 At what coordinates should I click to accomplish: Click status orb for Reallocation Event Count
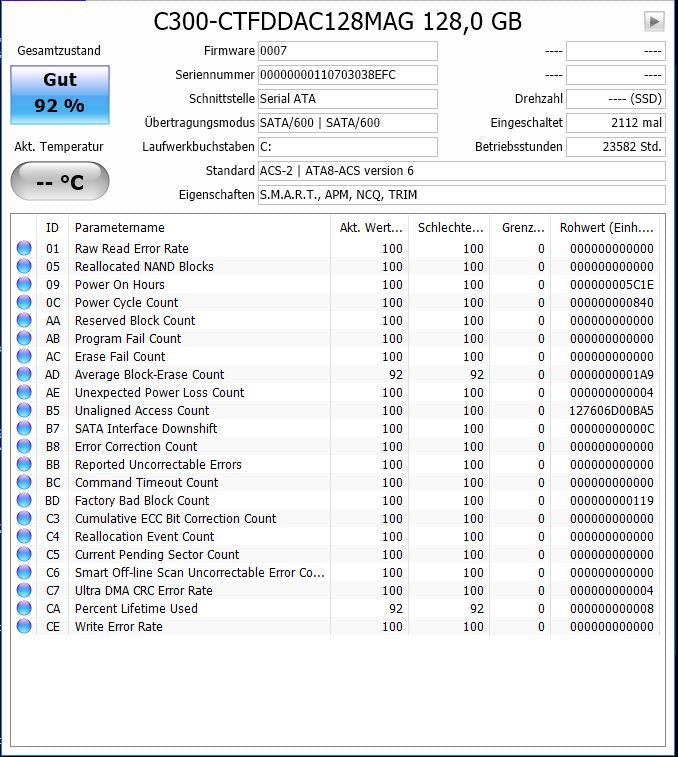(x=24, y=536)
